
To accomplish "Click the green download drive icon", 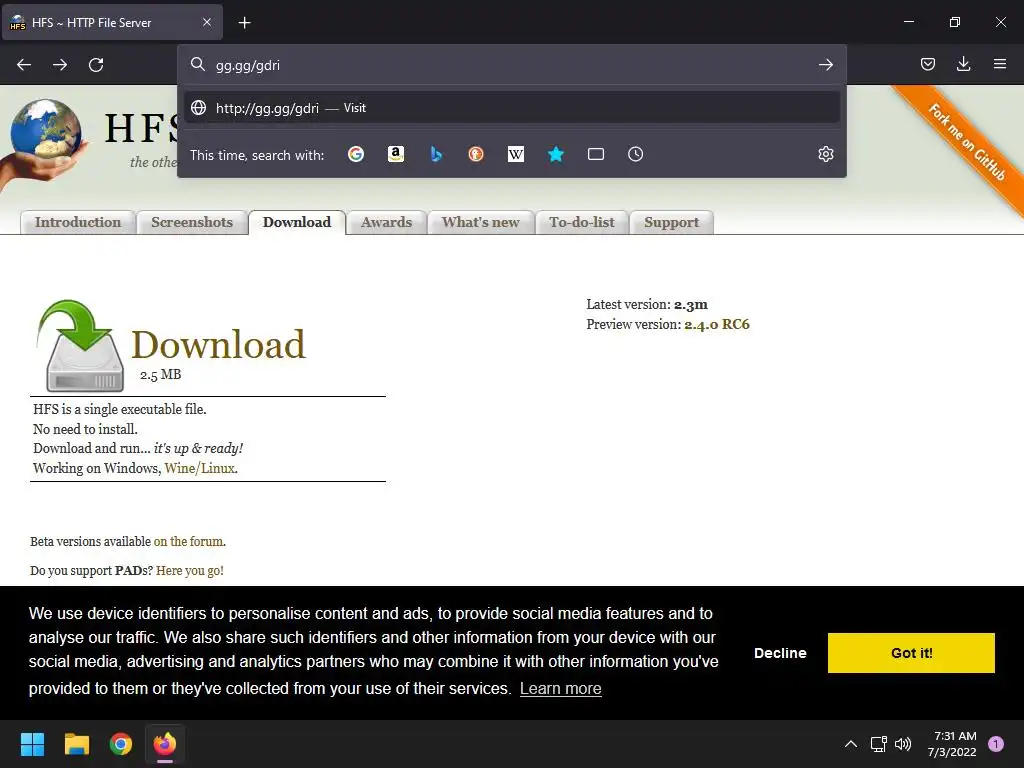I will point(80,345).
